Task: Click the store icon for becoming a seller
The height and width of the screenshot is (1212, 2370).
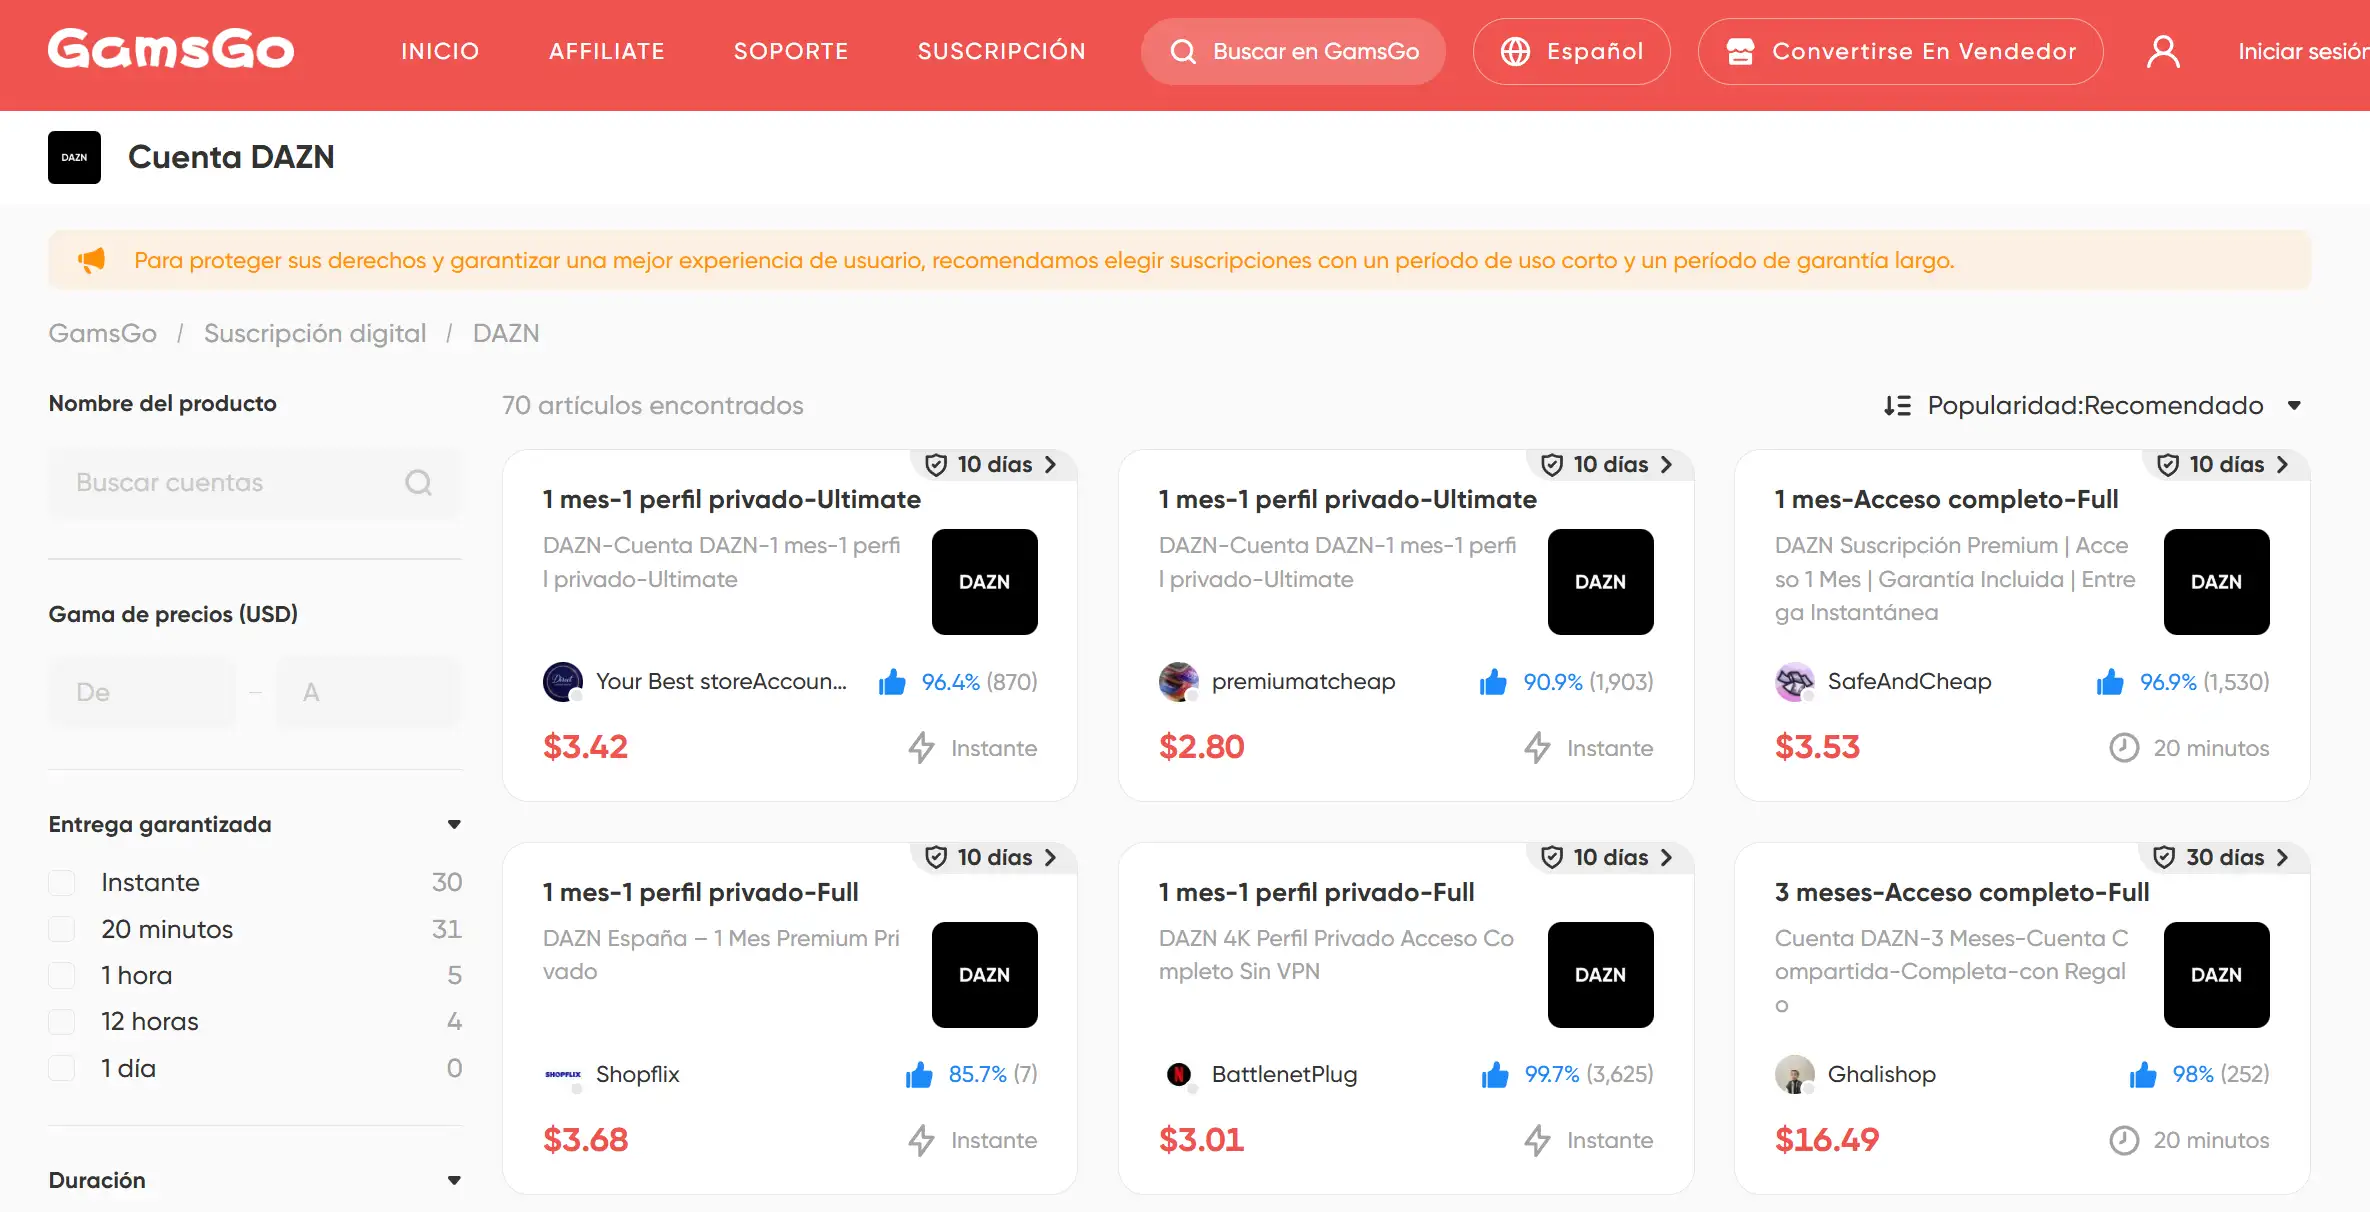Action: pyautogui.click(x=1740, y=51)
